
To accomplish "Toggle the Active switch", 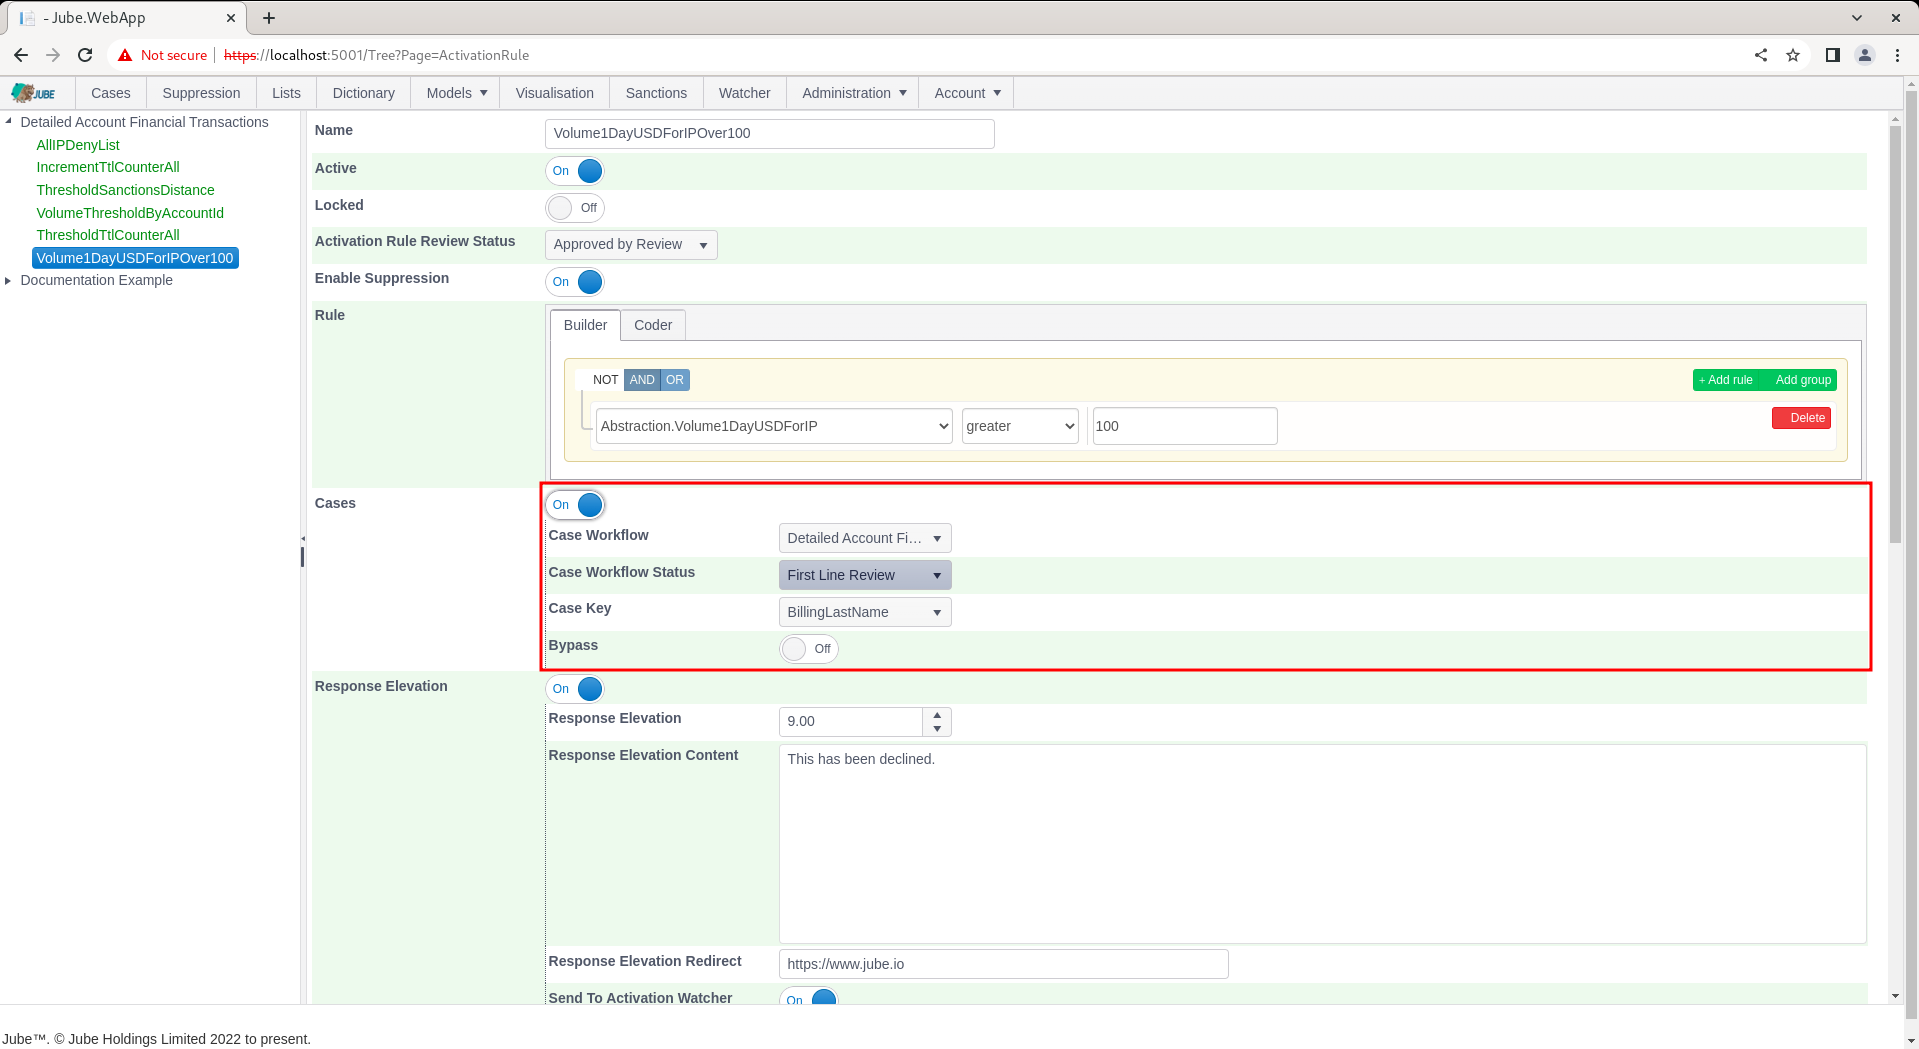I will coord(575,171).
